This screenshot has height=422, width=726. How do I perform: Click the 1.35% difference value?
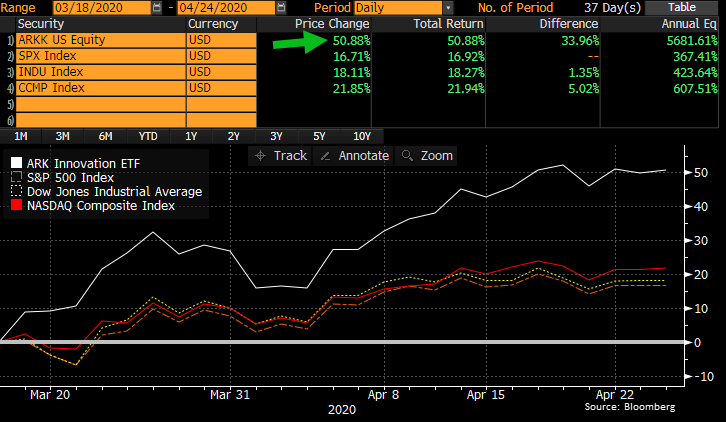click(x=583, y=73)
